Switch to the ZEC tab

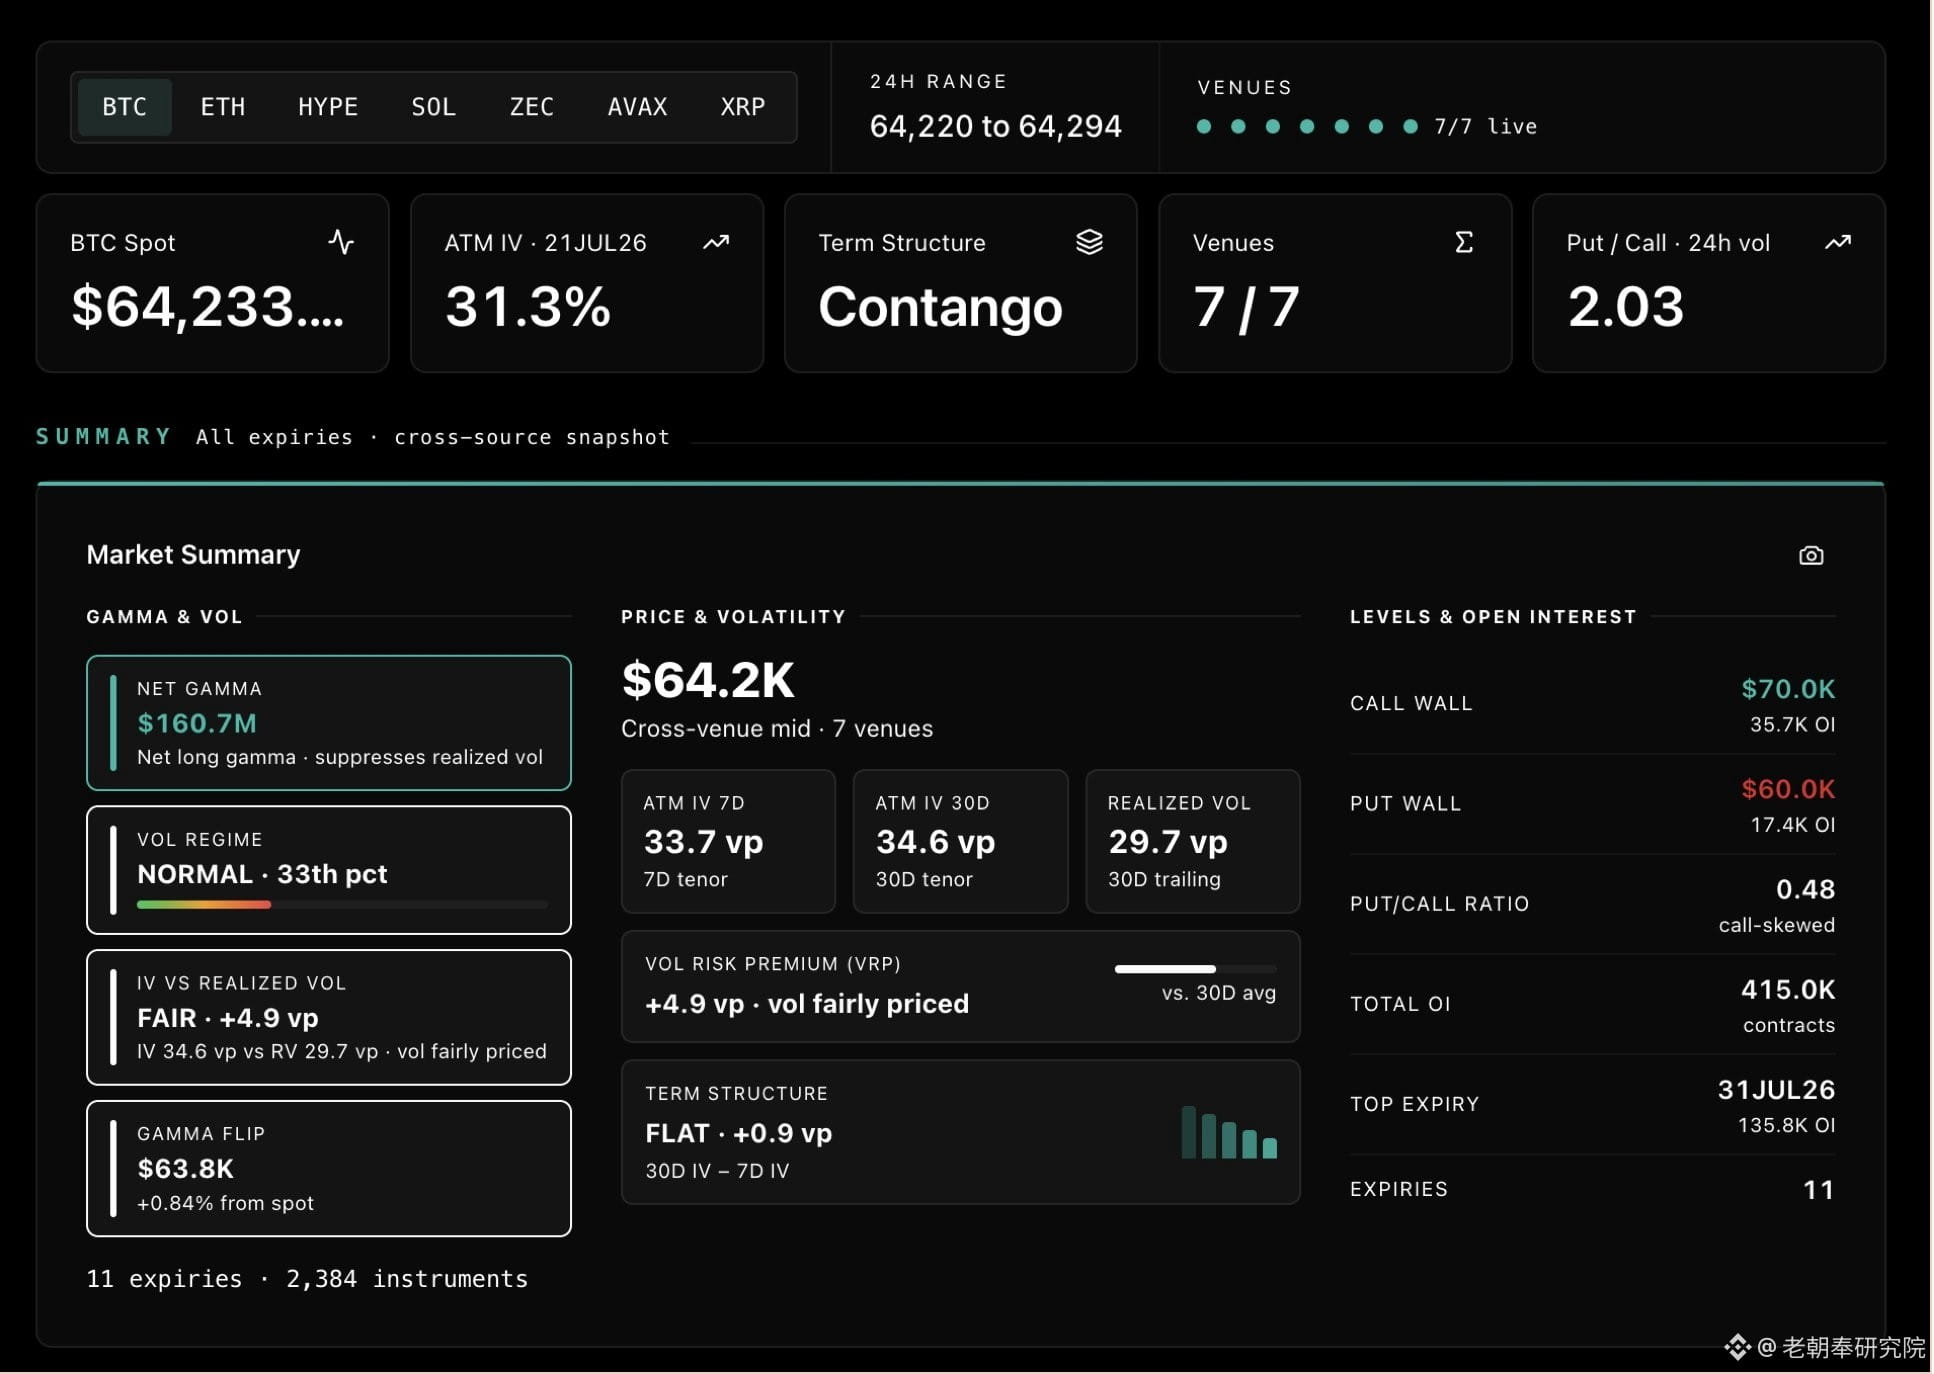tap(531, 107)
